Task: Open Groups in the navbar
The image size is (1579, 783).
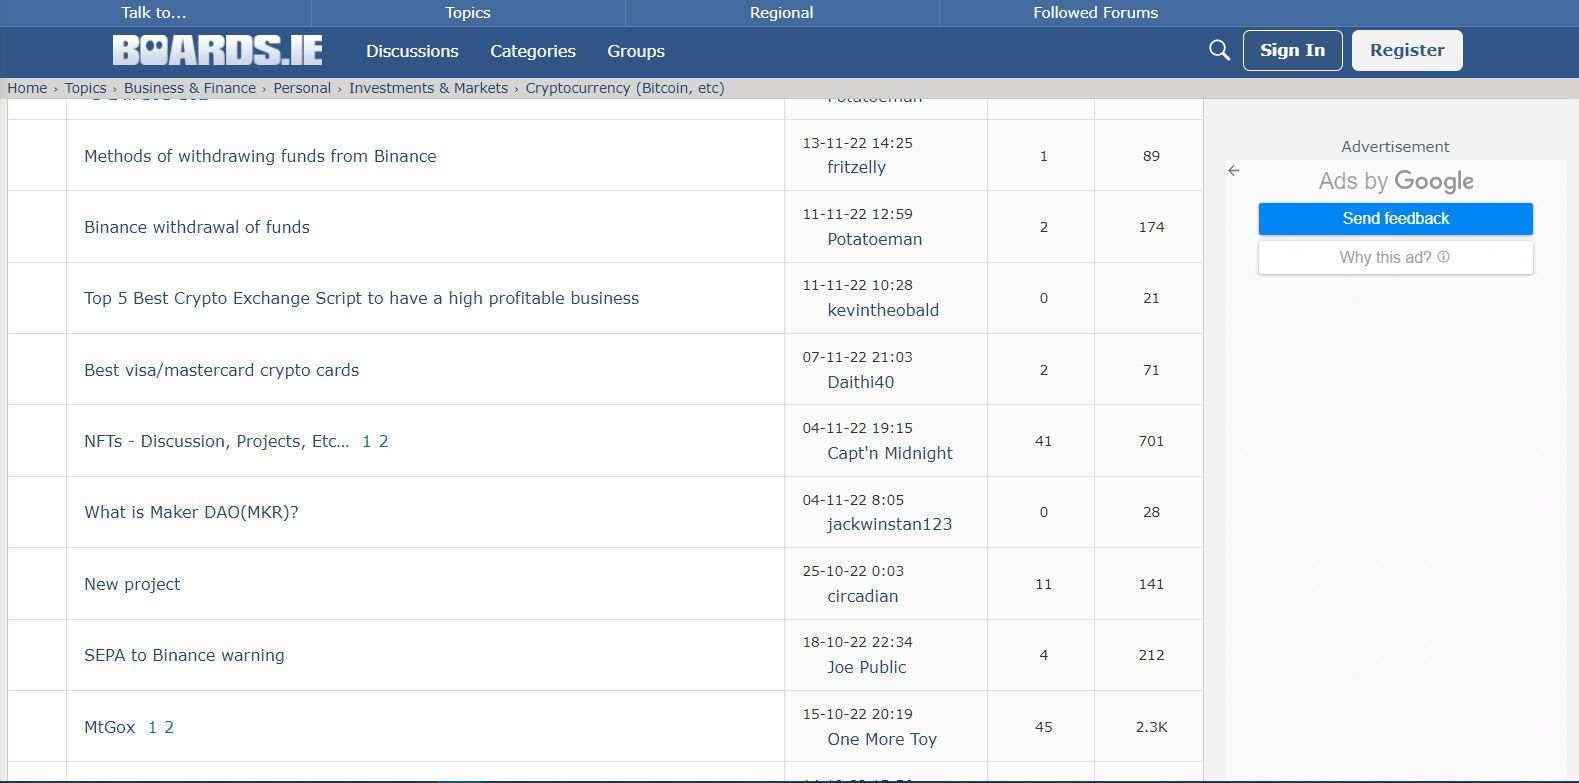Action: (x=636, y=51)
